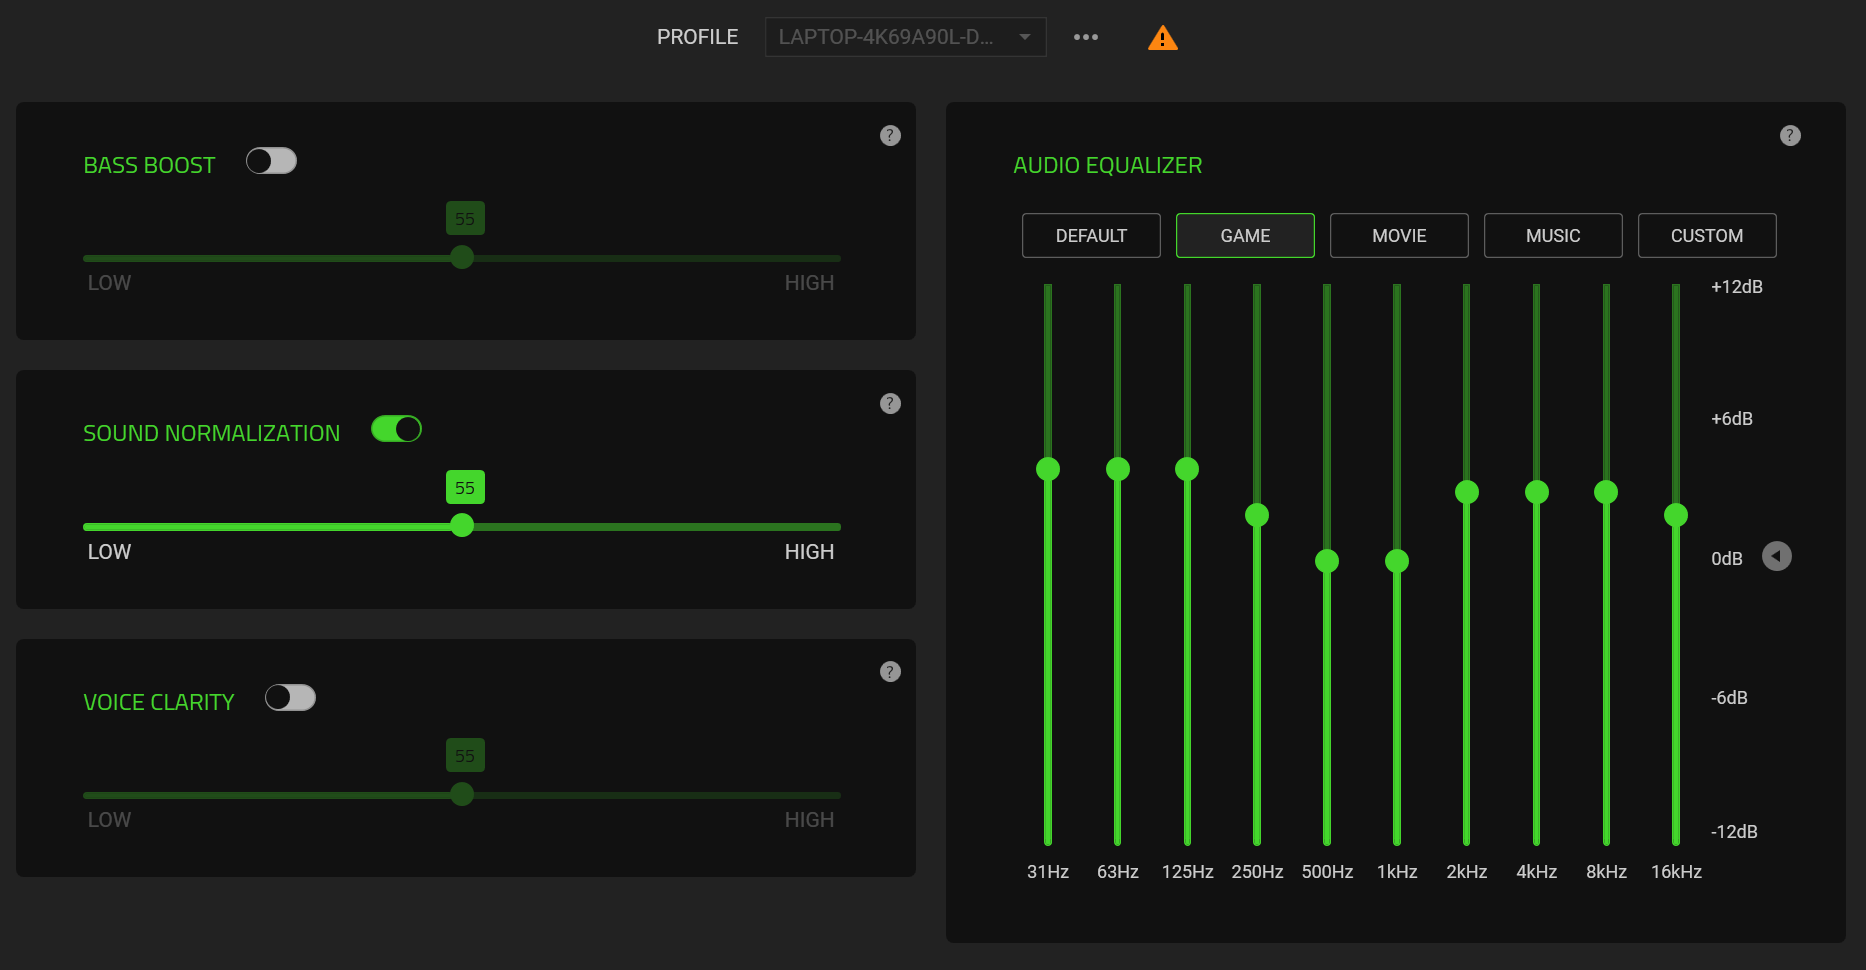Switch to the MOVIE equalizer preset

pos(1399,235)
